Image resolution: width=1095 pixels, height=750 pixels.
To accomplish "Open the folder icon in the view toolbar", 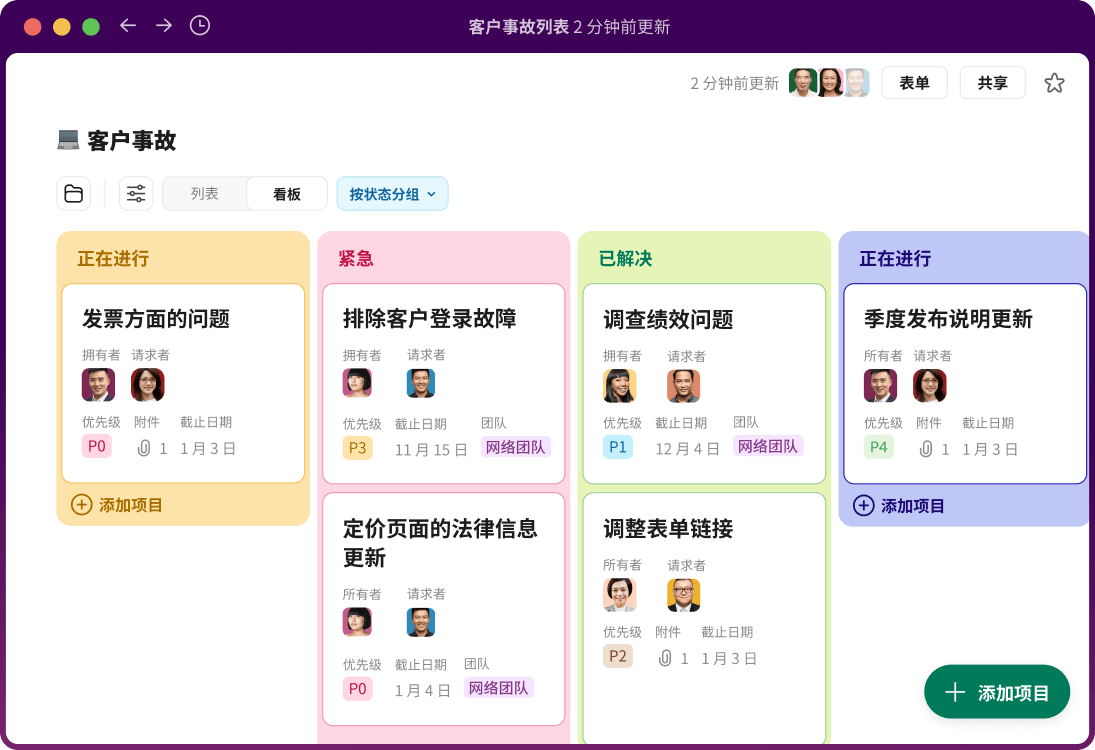I will [x=73, y=193].
